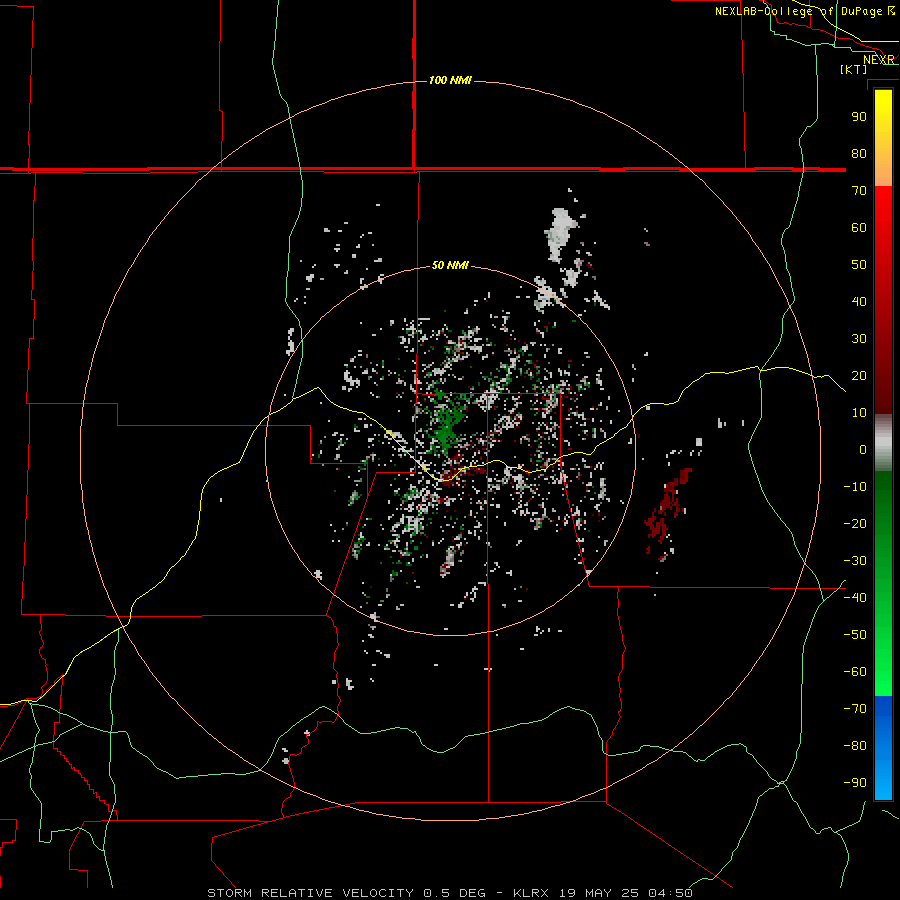Click the 80 value on the velocity scale
The image size is (900, 900).
pyautogui.click(x=859, y=154)
